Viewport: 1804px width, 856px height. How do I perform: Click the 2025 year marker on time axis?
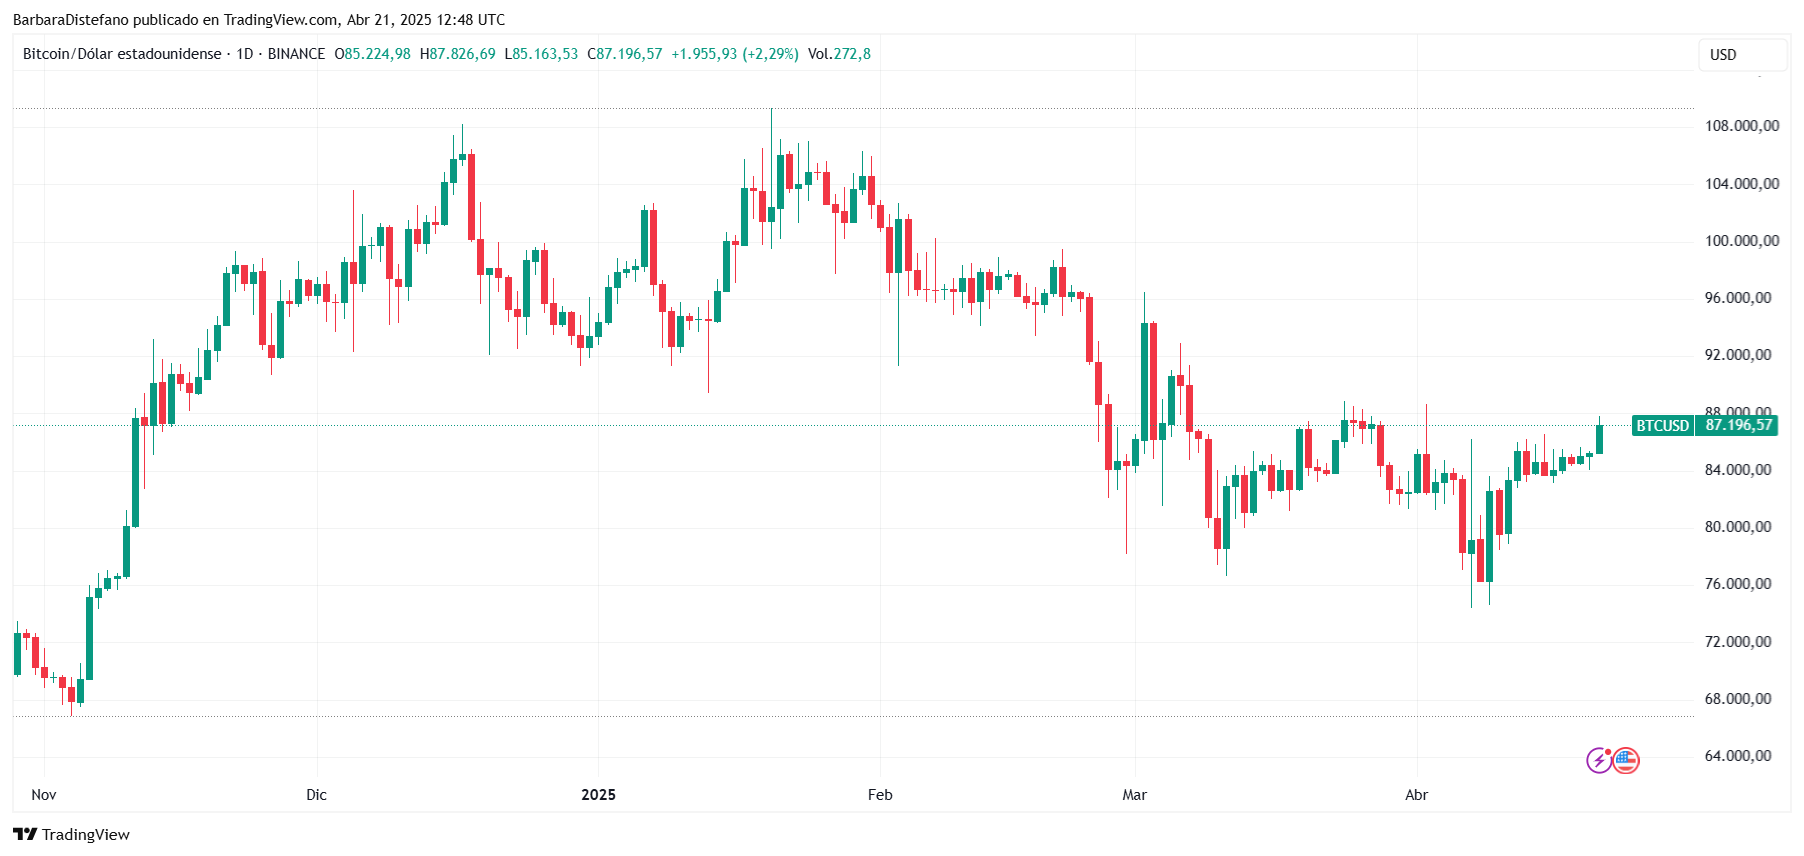[x=598, y=795]
